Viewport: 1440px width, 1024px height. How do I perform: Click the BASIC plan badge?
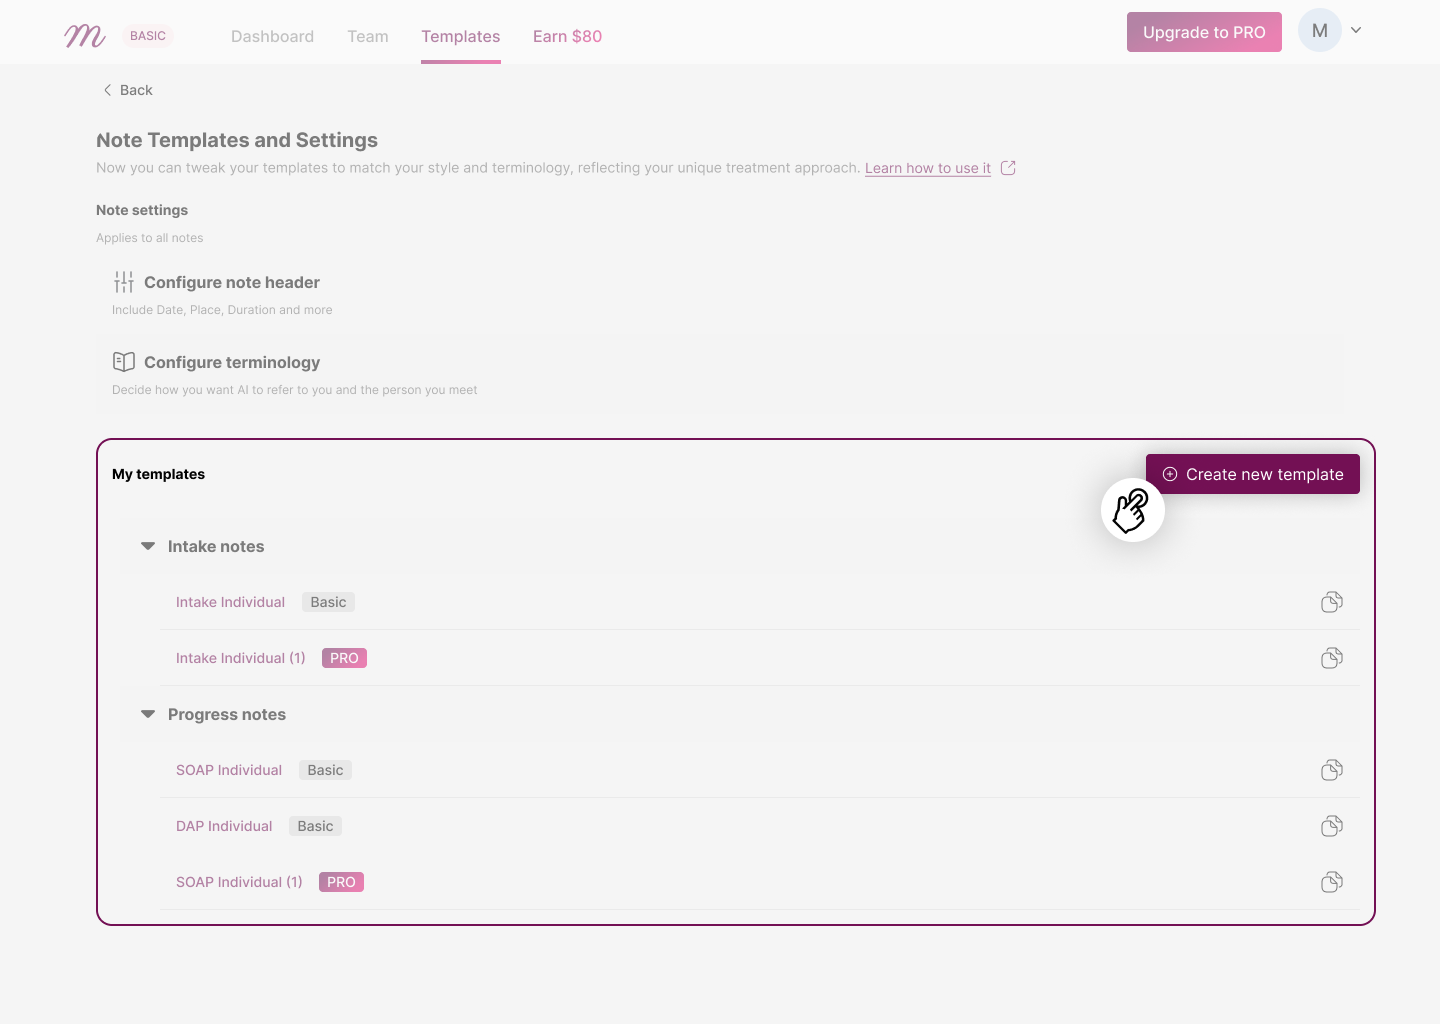(148, 36)
